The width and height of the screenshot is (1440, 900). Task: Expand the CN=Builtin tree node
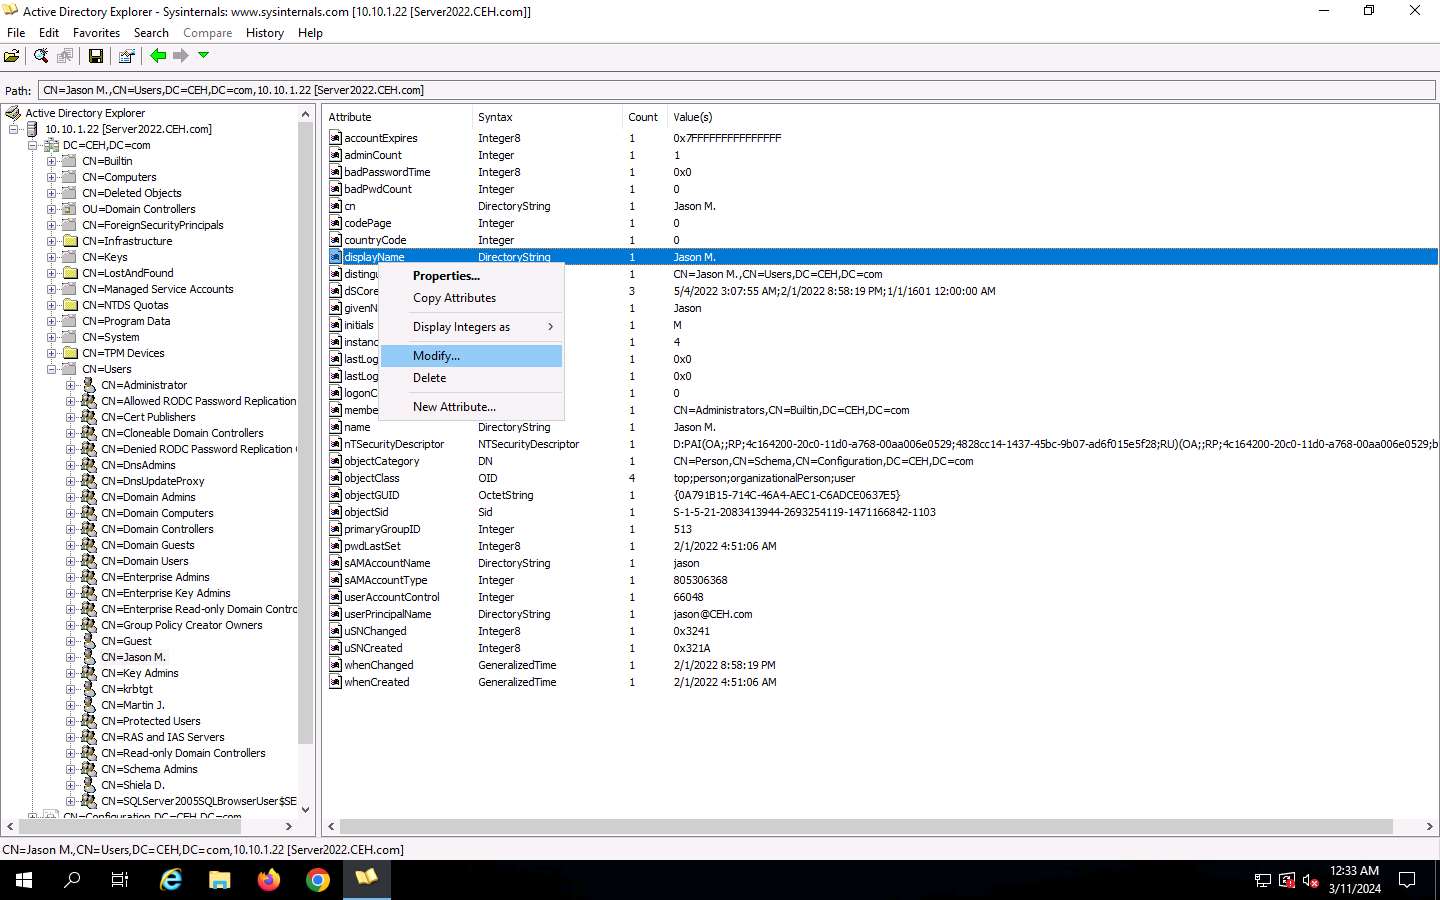(52, 161)
